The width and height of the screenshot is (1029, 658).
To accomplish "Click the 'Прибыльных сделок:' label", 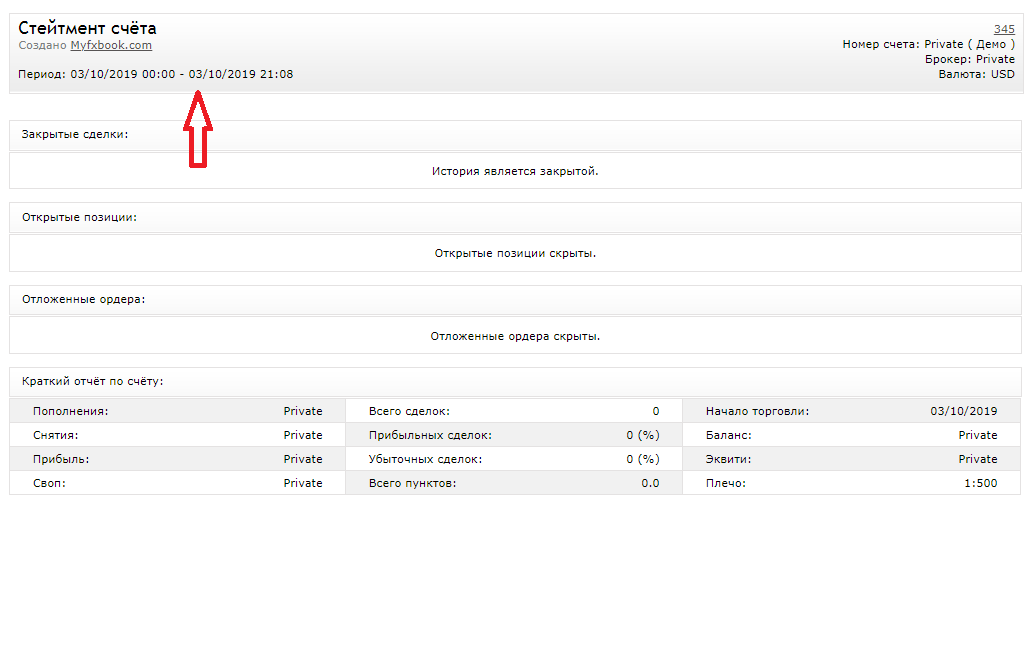I will [430, 435].
